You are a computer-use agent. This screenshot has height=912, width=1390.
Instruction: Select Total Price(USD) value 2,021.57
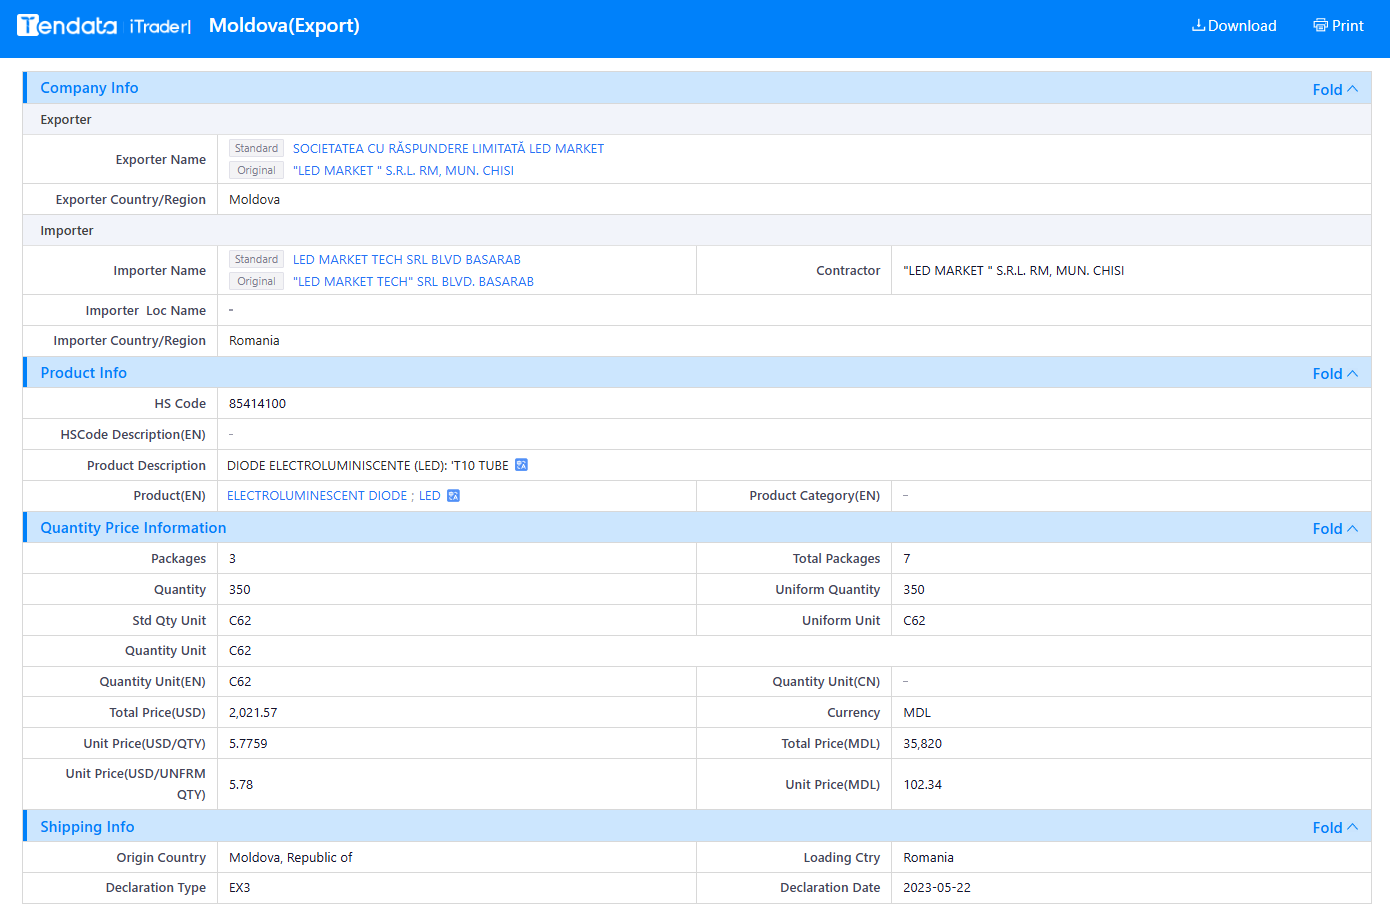coord(253,712)
